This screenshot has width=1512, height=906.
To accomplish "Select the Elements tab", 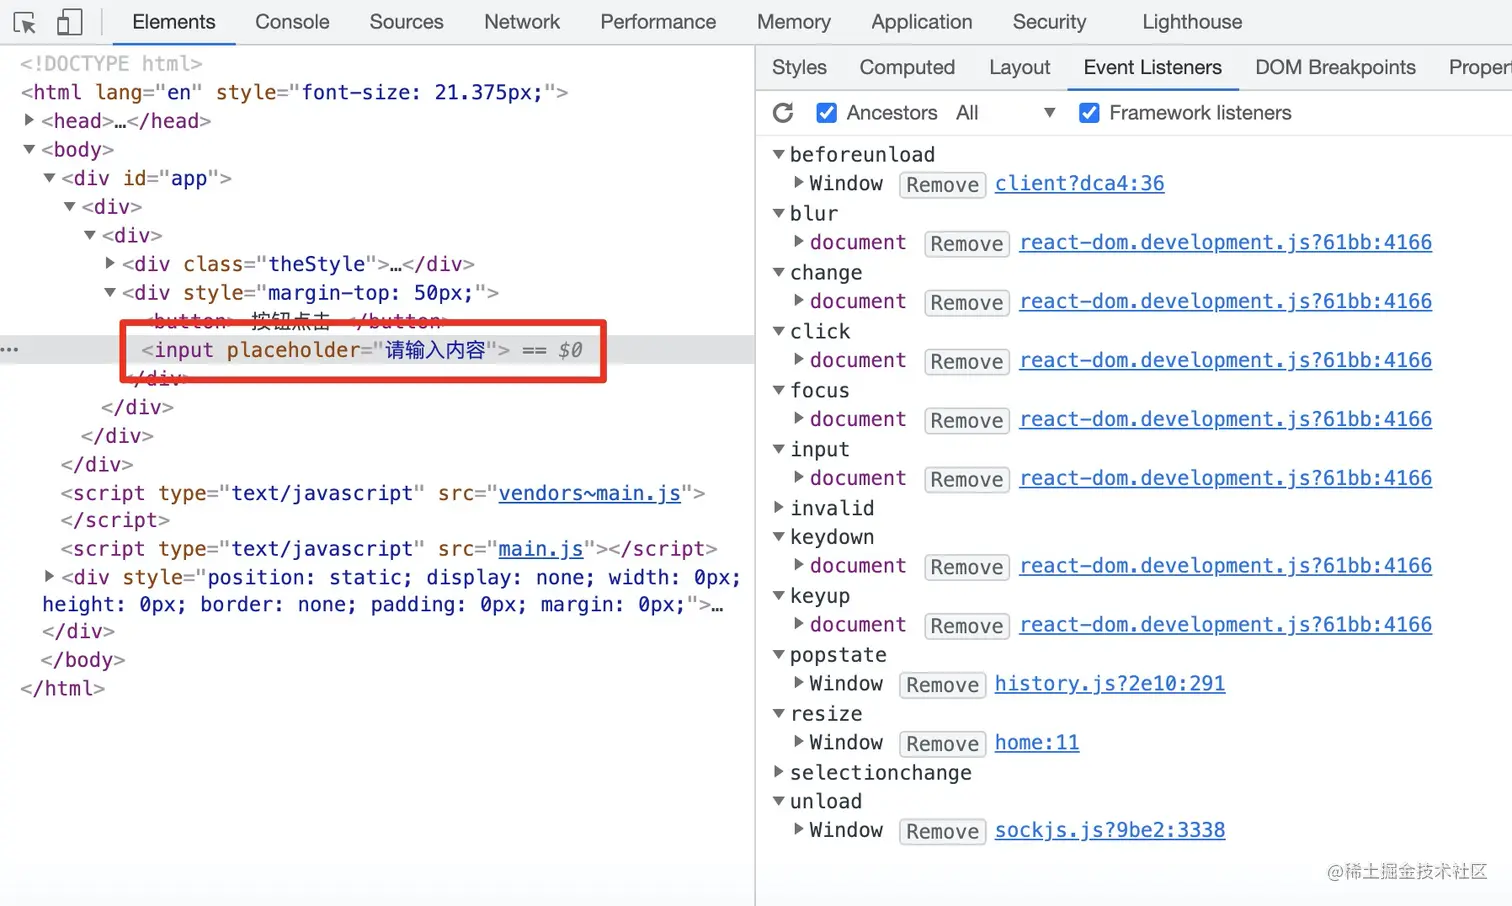I will click(174, 22).
